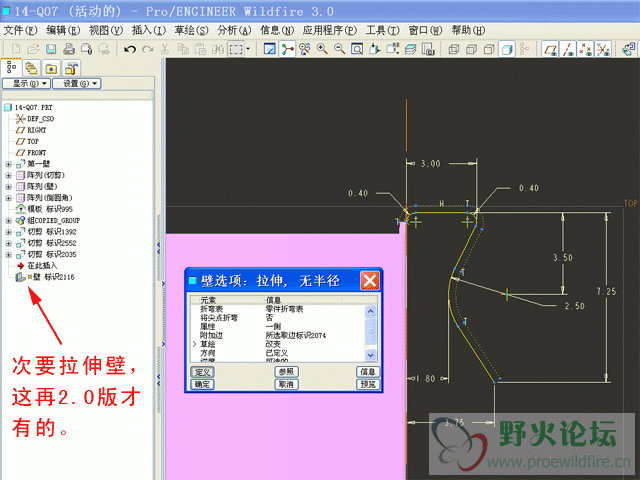This screenshot has width=640, height=480.
Task: Expand the 组COPIED_GROUP tree node
Action: click(x=9, y=221)
